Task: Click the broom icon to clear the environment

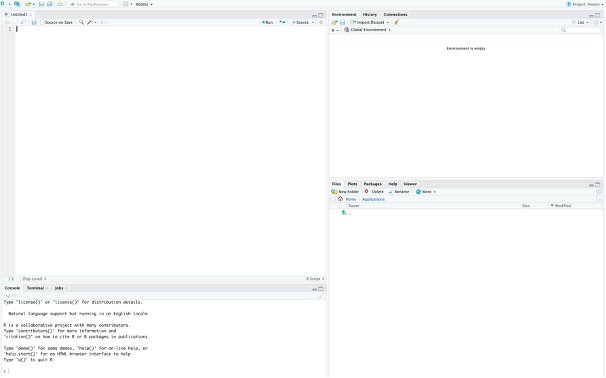Action: point(396,22)
